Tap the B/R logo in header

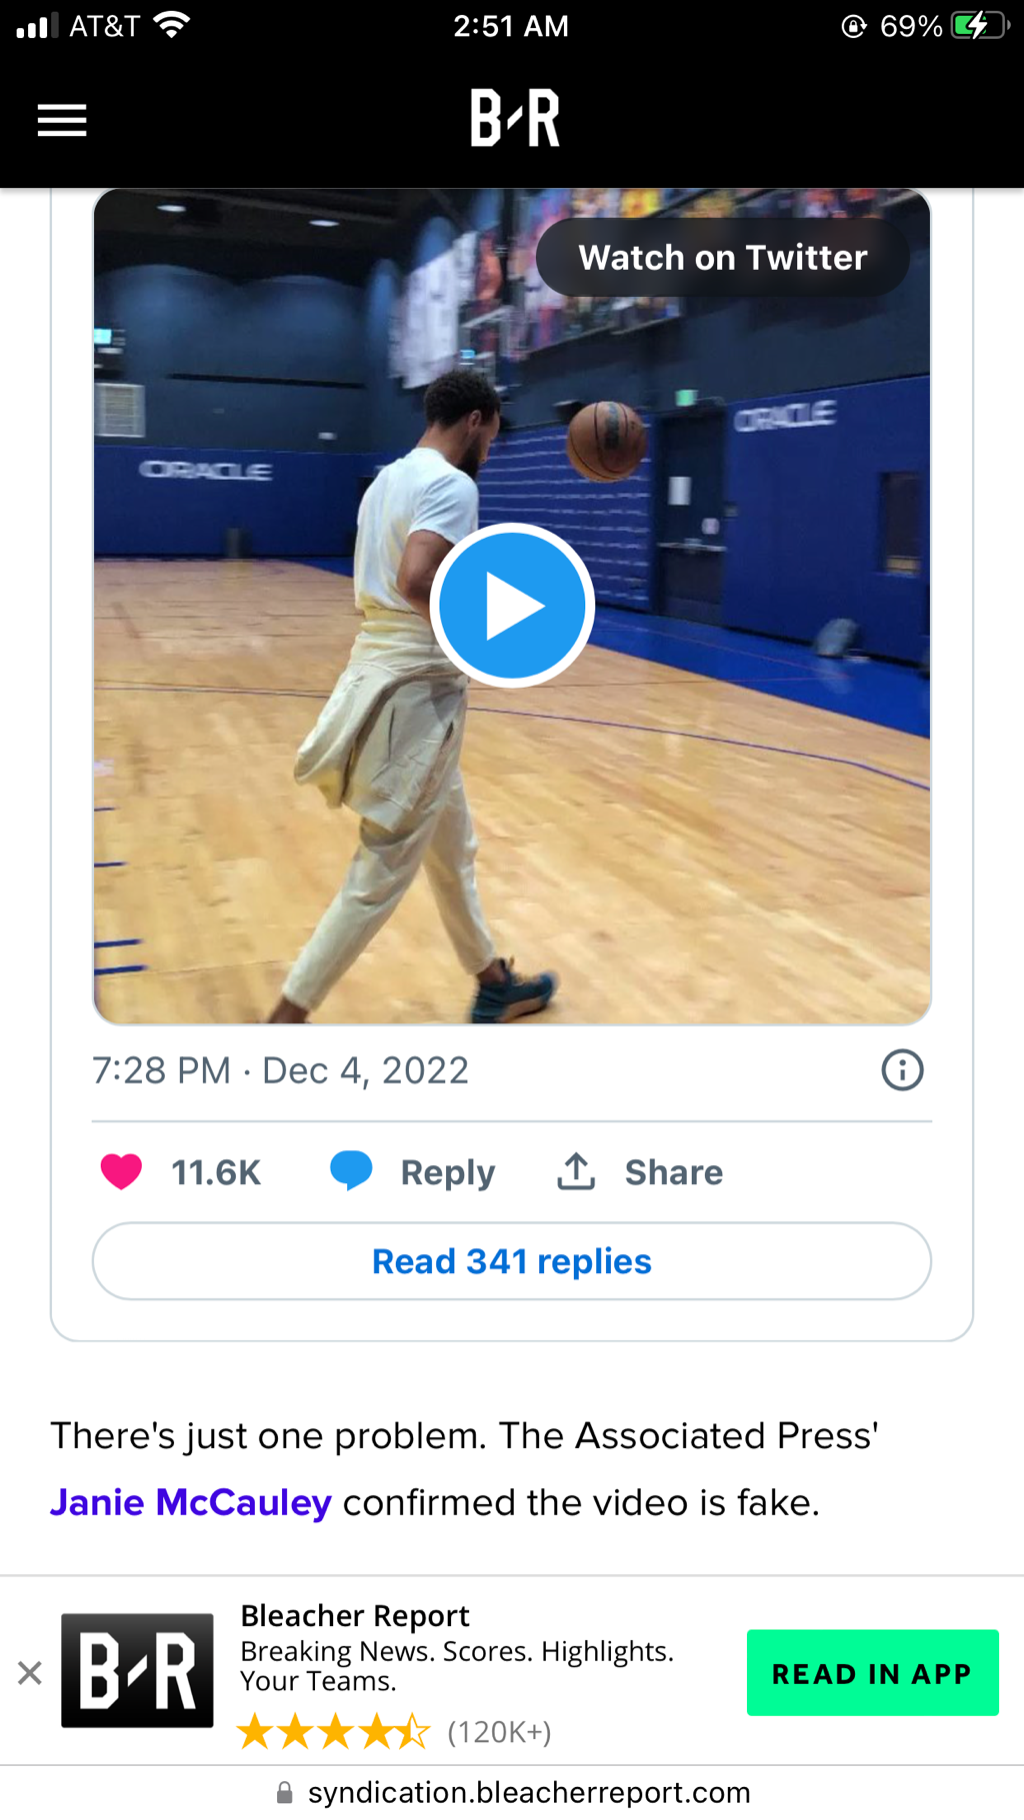click(x=514, y=118)
